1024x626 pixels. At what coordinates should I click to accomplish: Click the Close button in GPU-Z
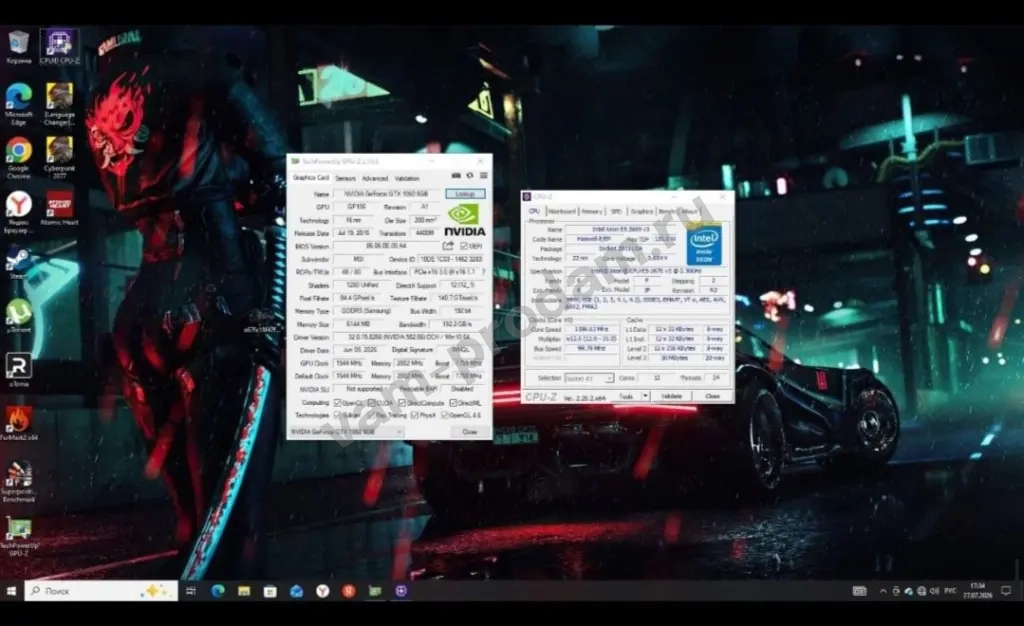470,431
